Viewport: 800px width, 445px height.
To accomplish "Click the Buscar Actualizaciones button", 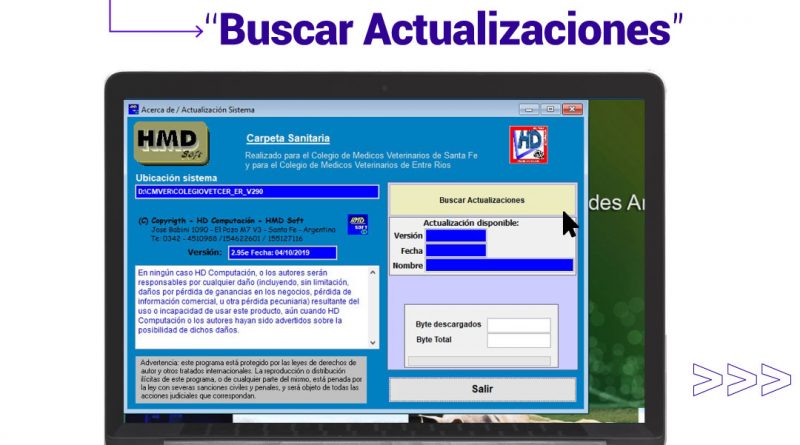I will (482, 200).
